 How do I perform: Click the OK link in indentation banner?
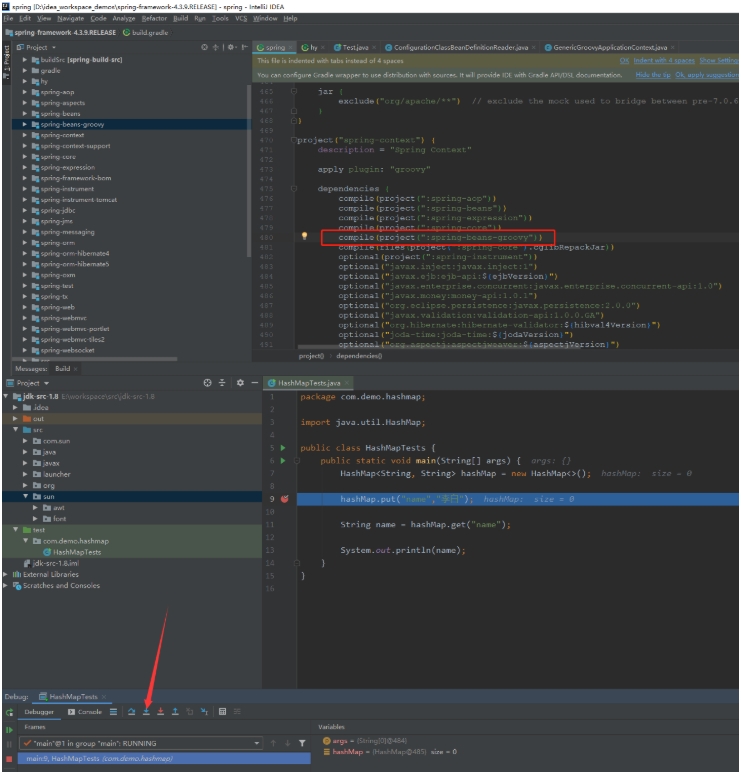click(x=624, y=61)
